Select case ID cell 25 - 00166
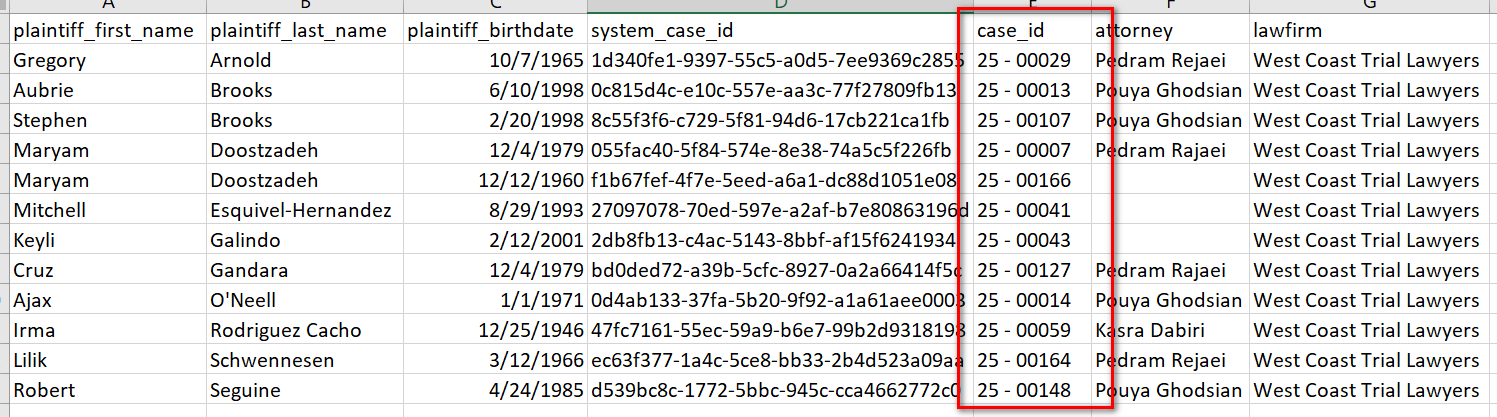 [x=1024, y=181]
